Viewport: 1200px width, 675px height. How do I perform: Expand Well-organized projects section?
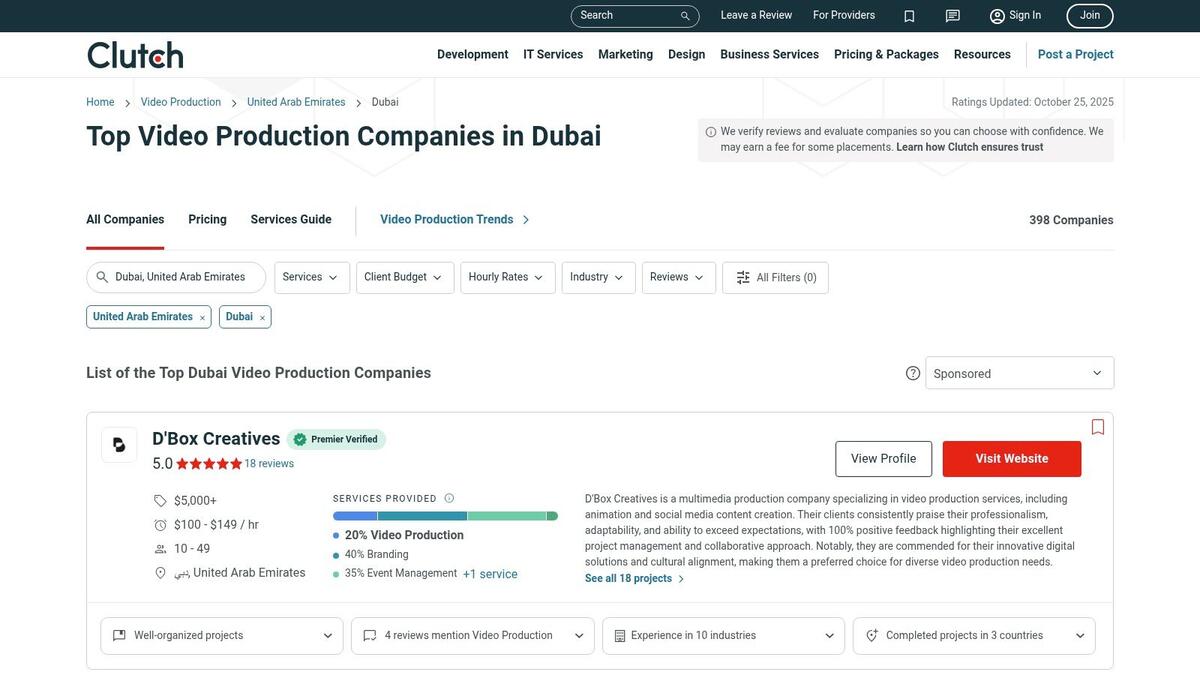click(222, 636)
